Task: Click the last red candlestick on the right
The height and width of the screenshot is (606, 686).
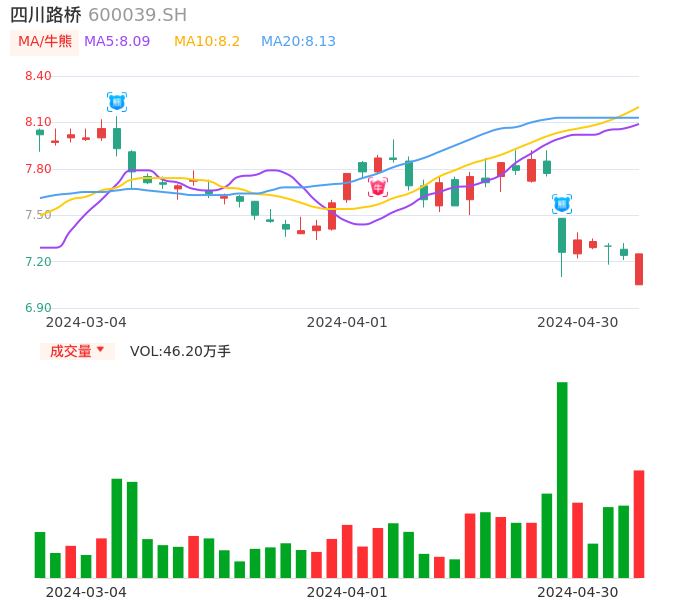Action: [639, 269]
